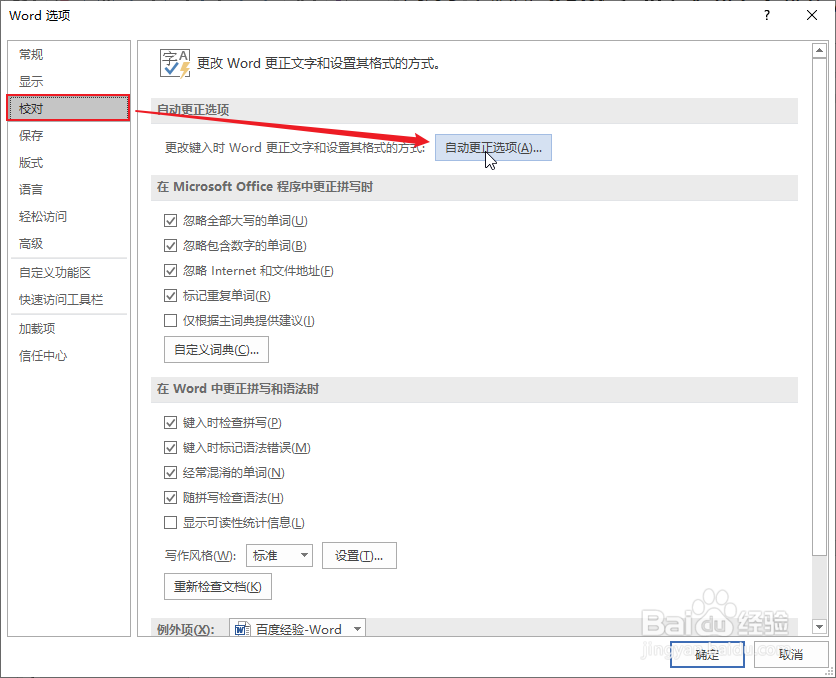Close the Word 选项 dialog

811,15
